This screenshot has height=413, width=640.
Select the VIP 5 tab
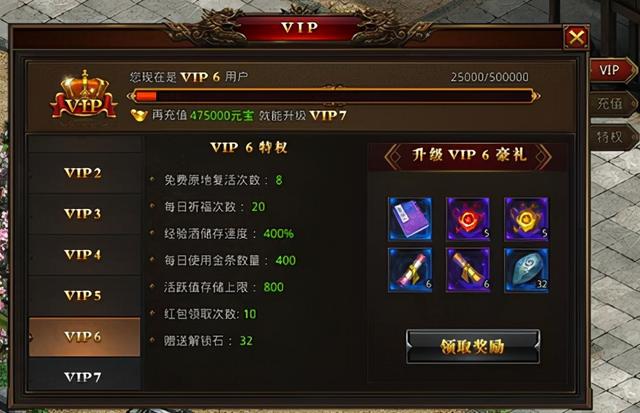pos(84,295)
